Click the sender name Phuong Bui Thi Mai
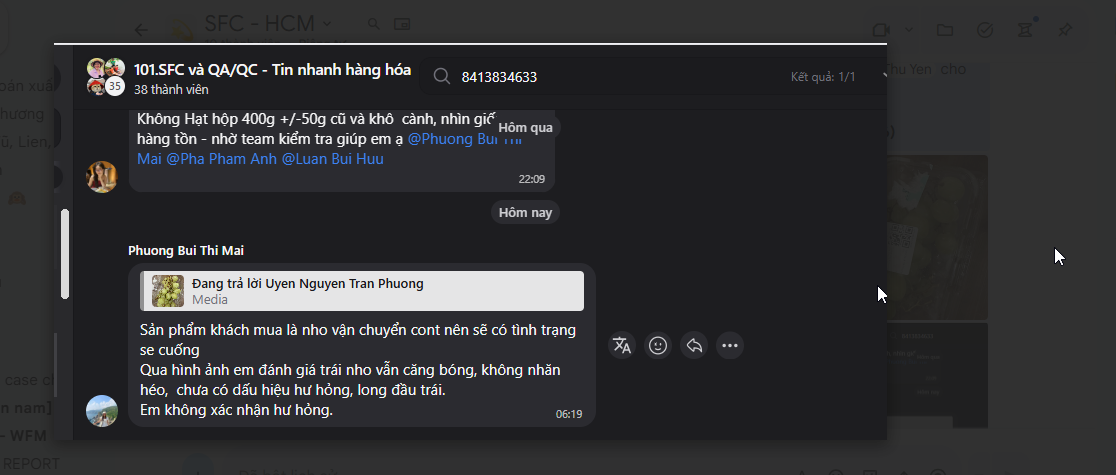Screen dimensions: 1116x475 click(x=186, y=251)
